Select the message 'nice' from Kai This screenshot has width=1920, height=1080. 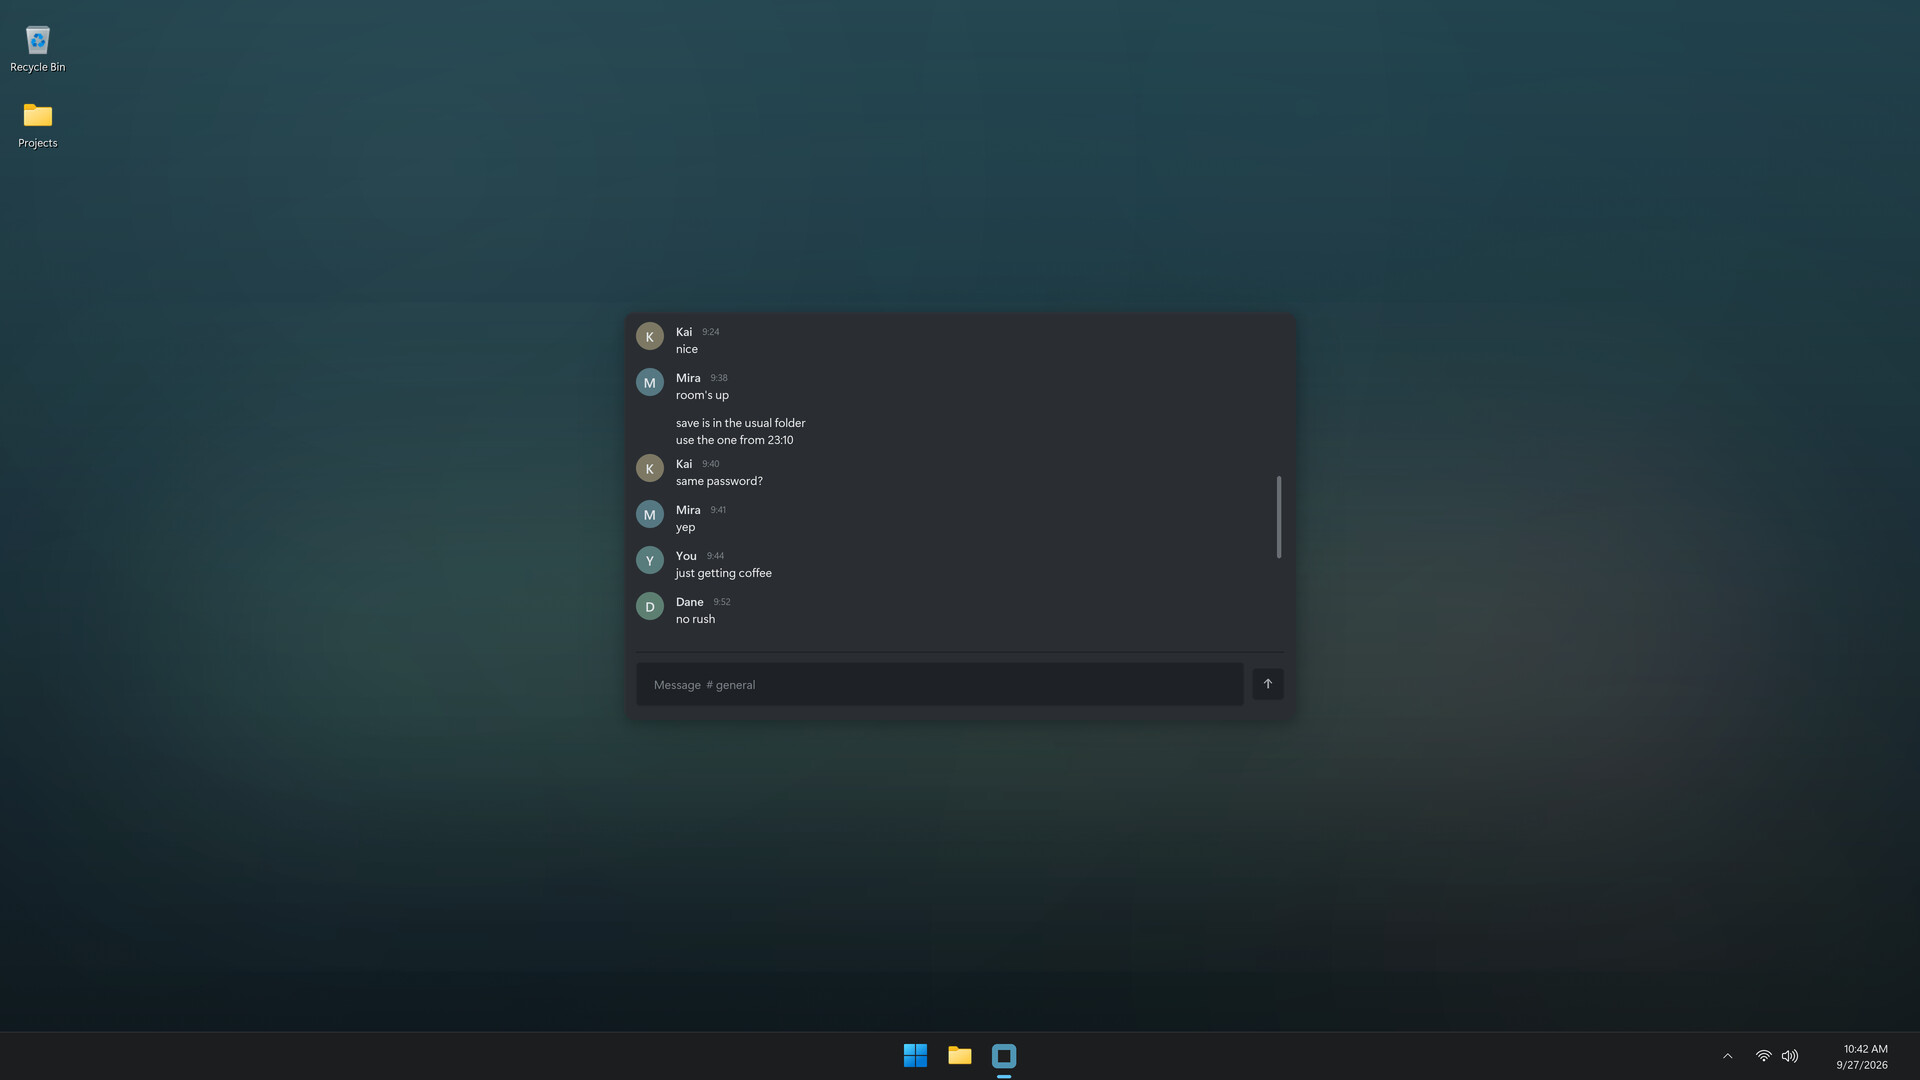686,349
